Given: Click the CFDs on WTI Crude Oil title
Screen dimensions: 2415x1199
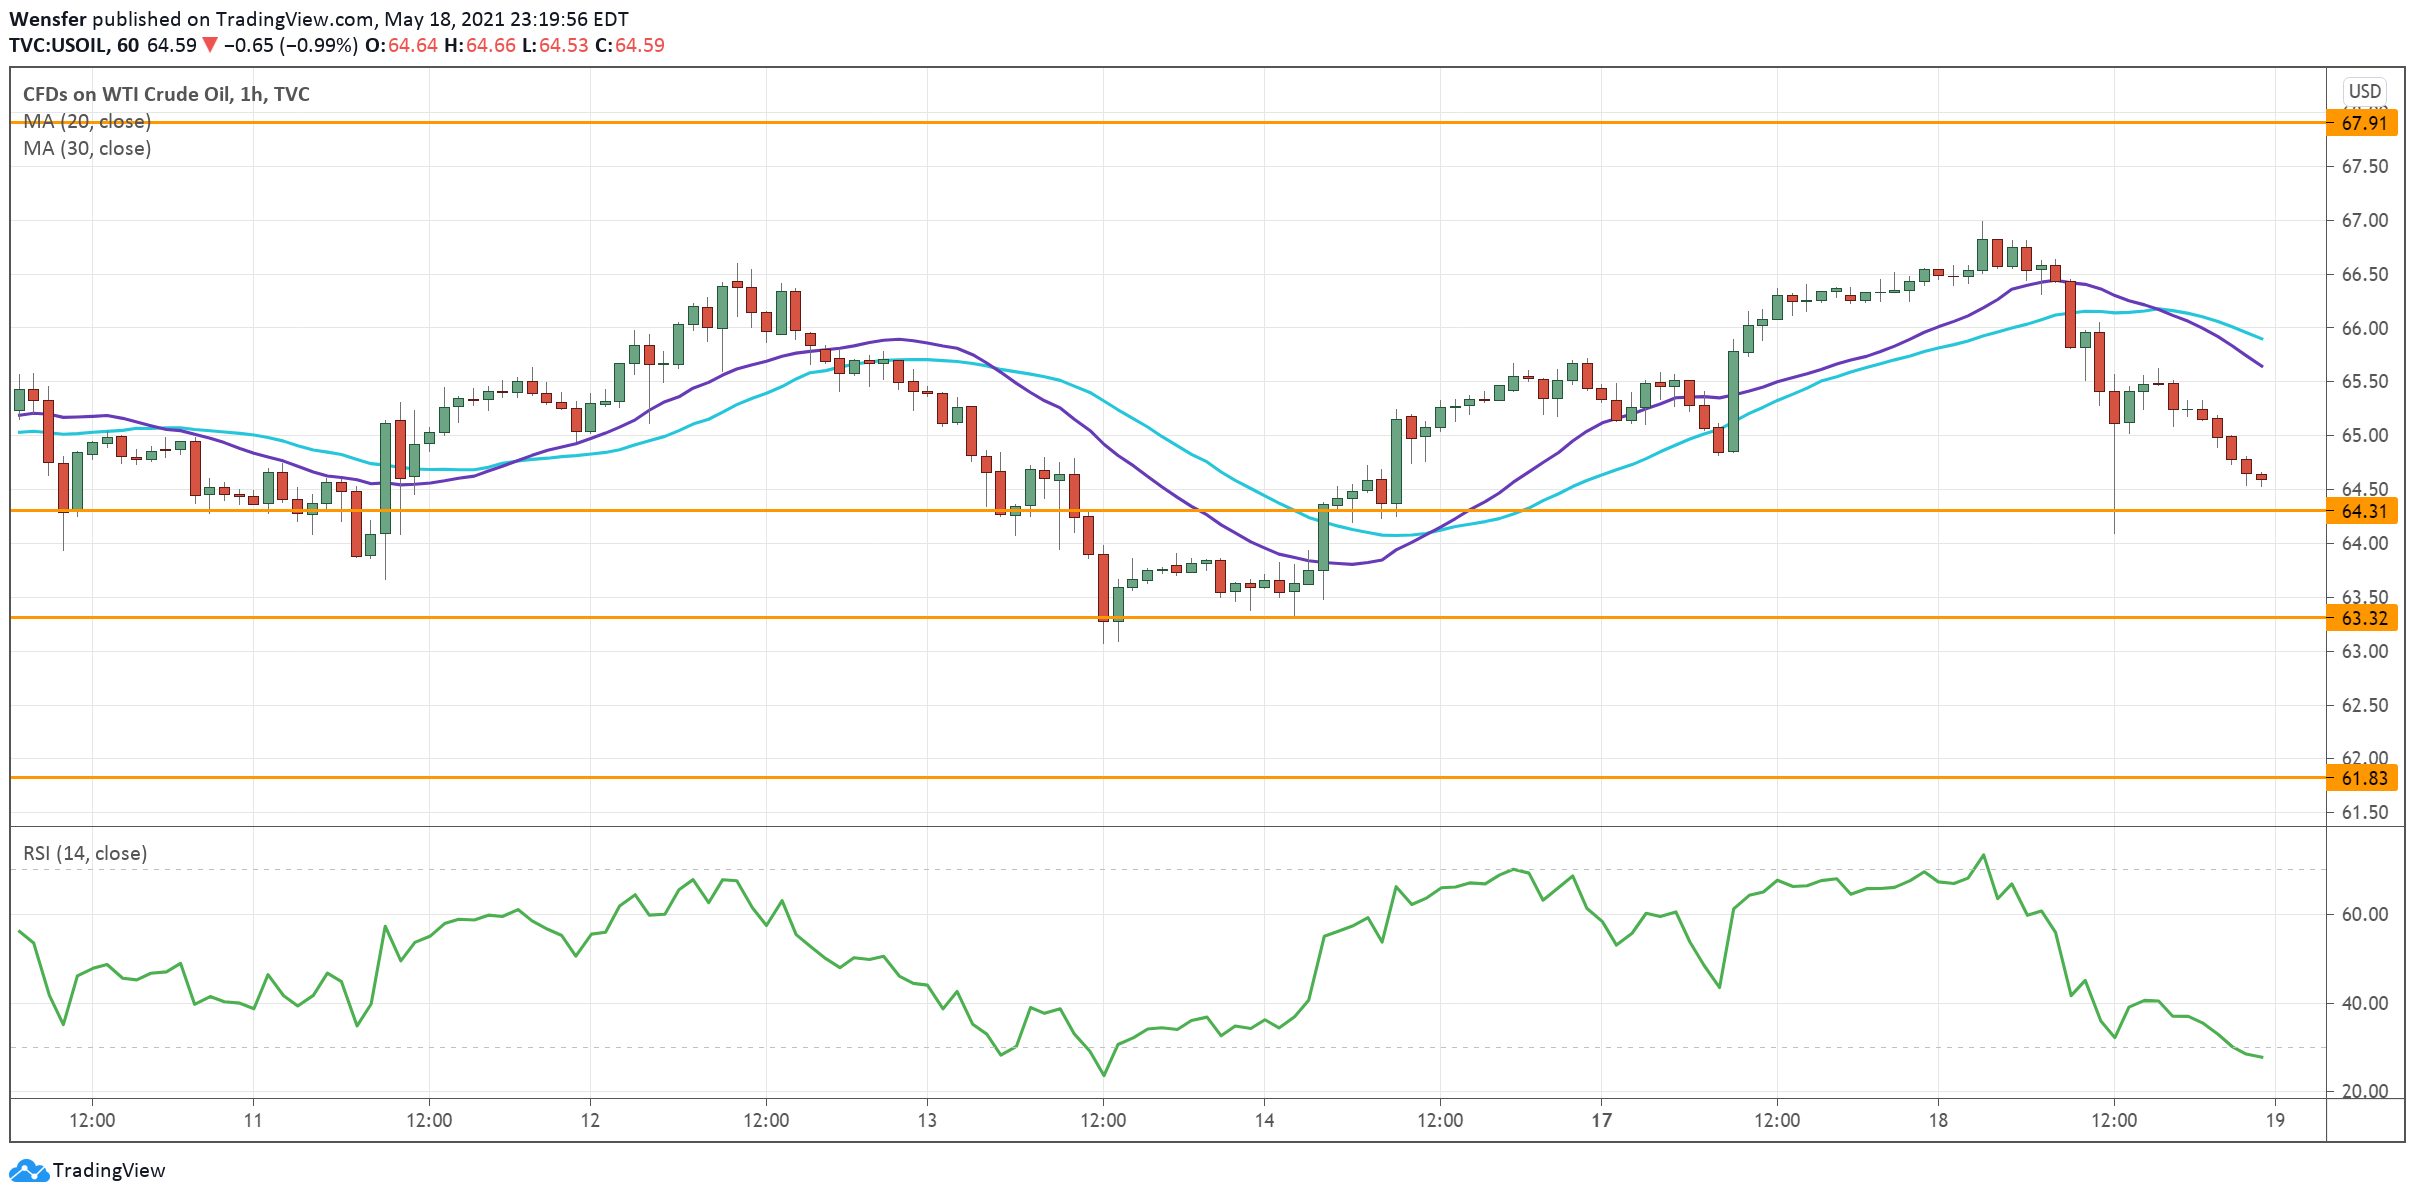Looking at the screenshot, I should click(x=166, y=94).
